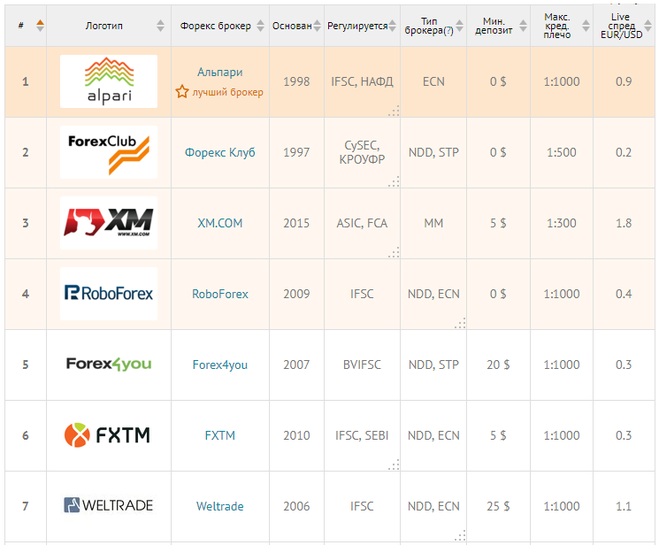Screen dimensions: 659x545
Task: Select the 'IFSC, SEBI' cell
Action: point(362,435)
